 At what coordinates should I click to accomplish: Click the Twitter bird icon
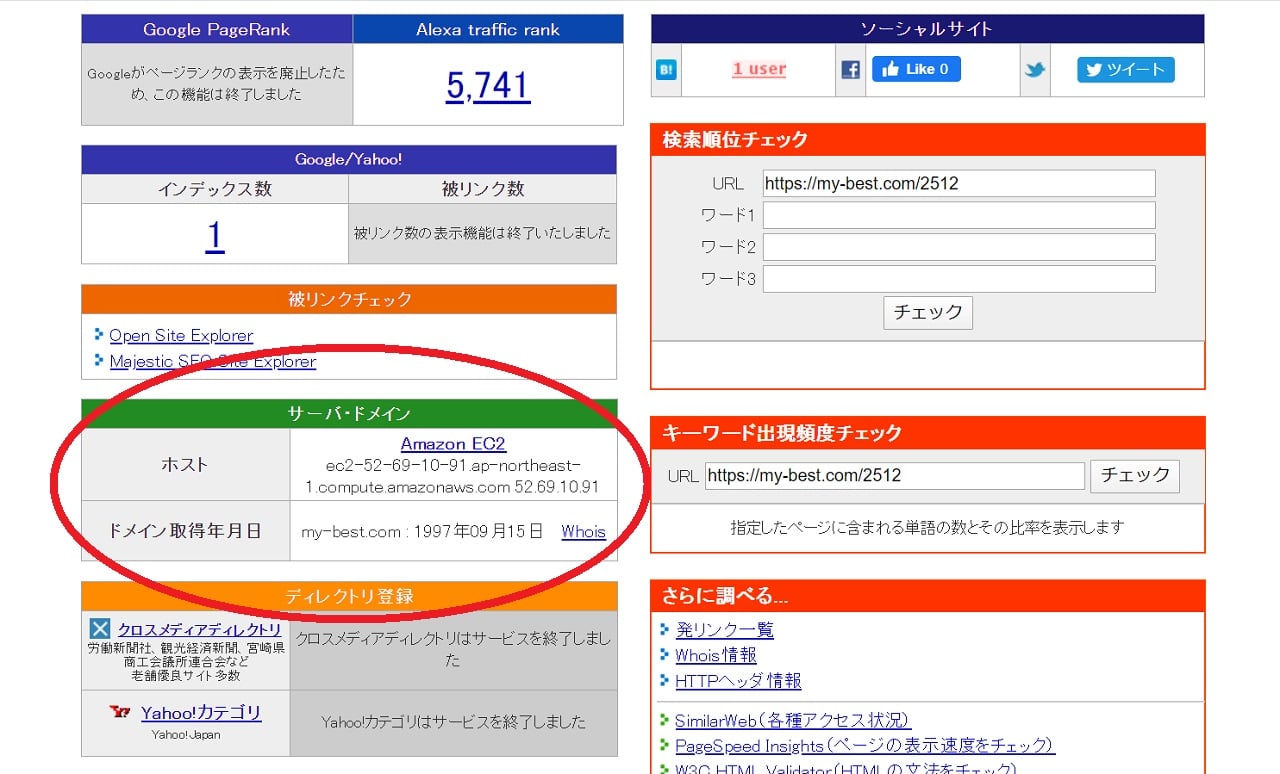click(1034, 70)
